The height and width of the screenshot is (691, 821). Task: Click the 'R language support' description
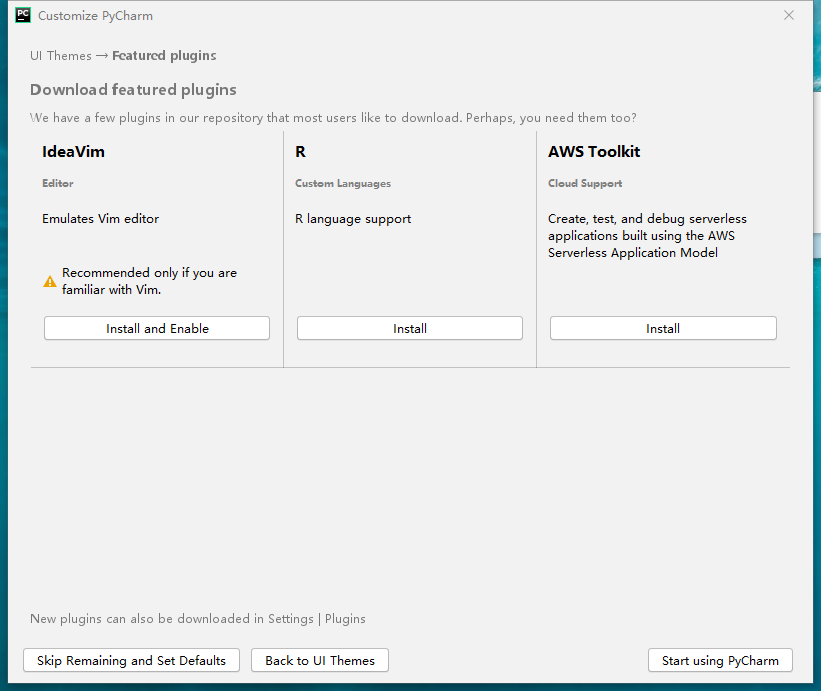353,219
